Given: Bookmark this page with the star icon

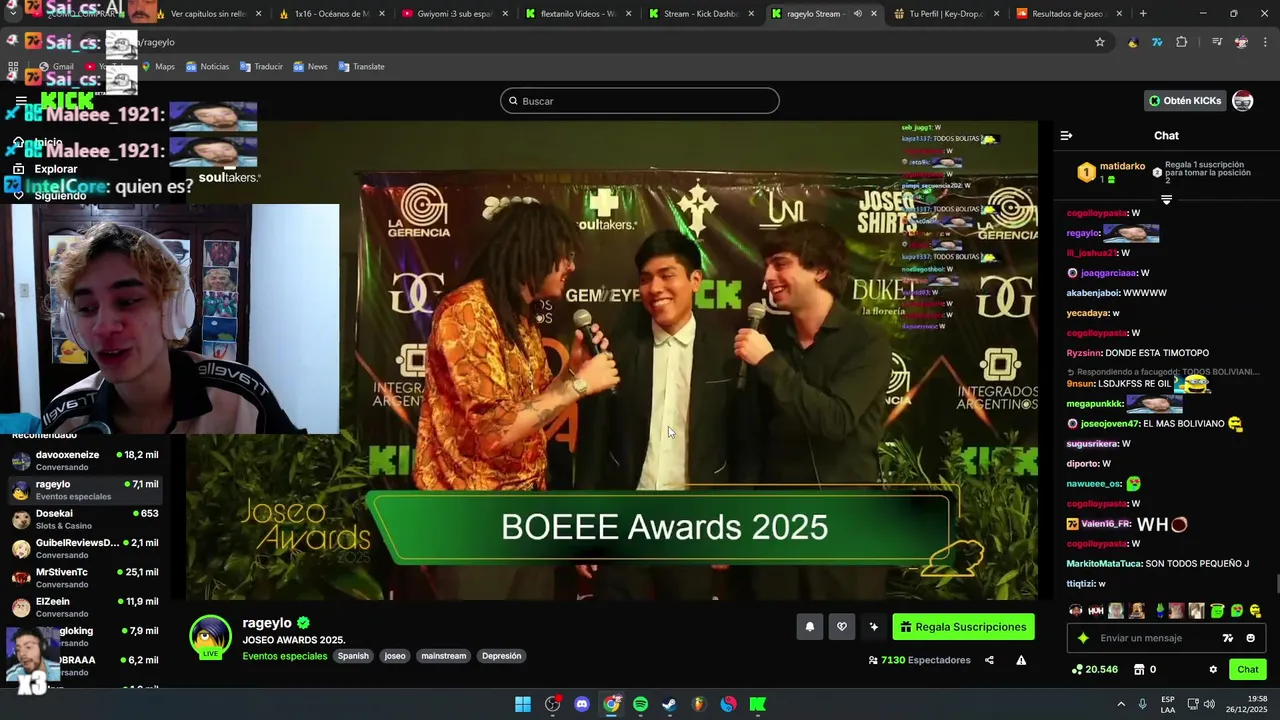Looking at the screenshot, I should click(1100, 42).
